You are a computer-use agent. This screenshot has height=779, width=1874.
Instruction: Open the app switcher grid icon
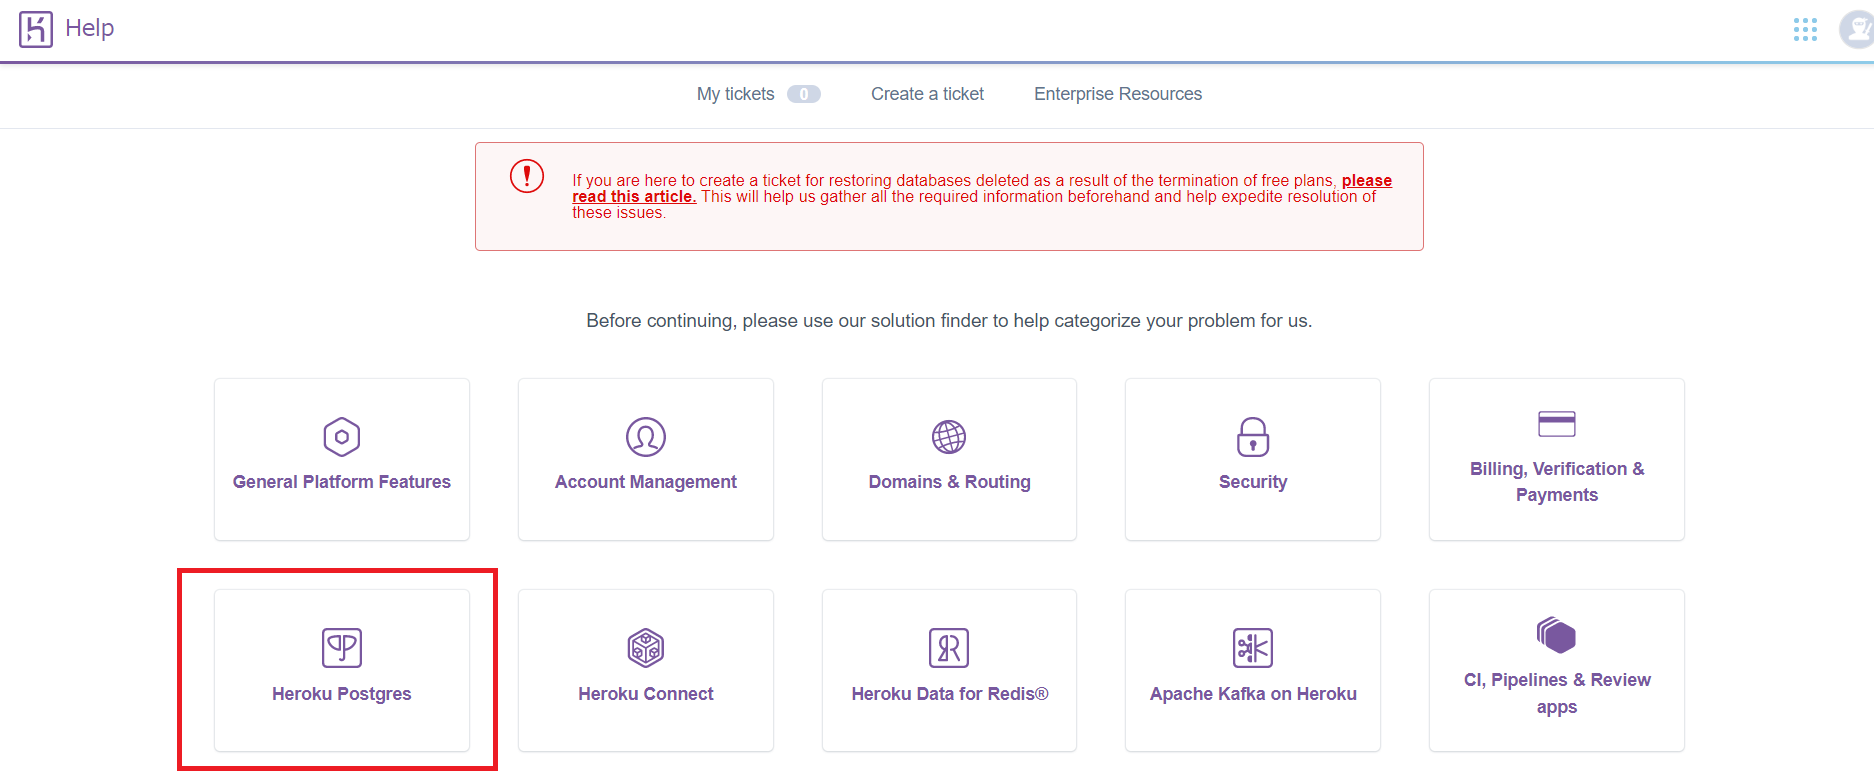(x=1805, y=29)
